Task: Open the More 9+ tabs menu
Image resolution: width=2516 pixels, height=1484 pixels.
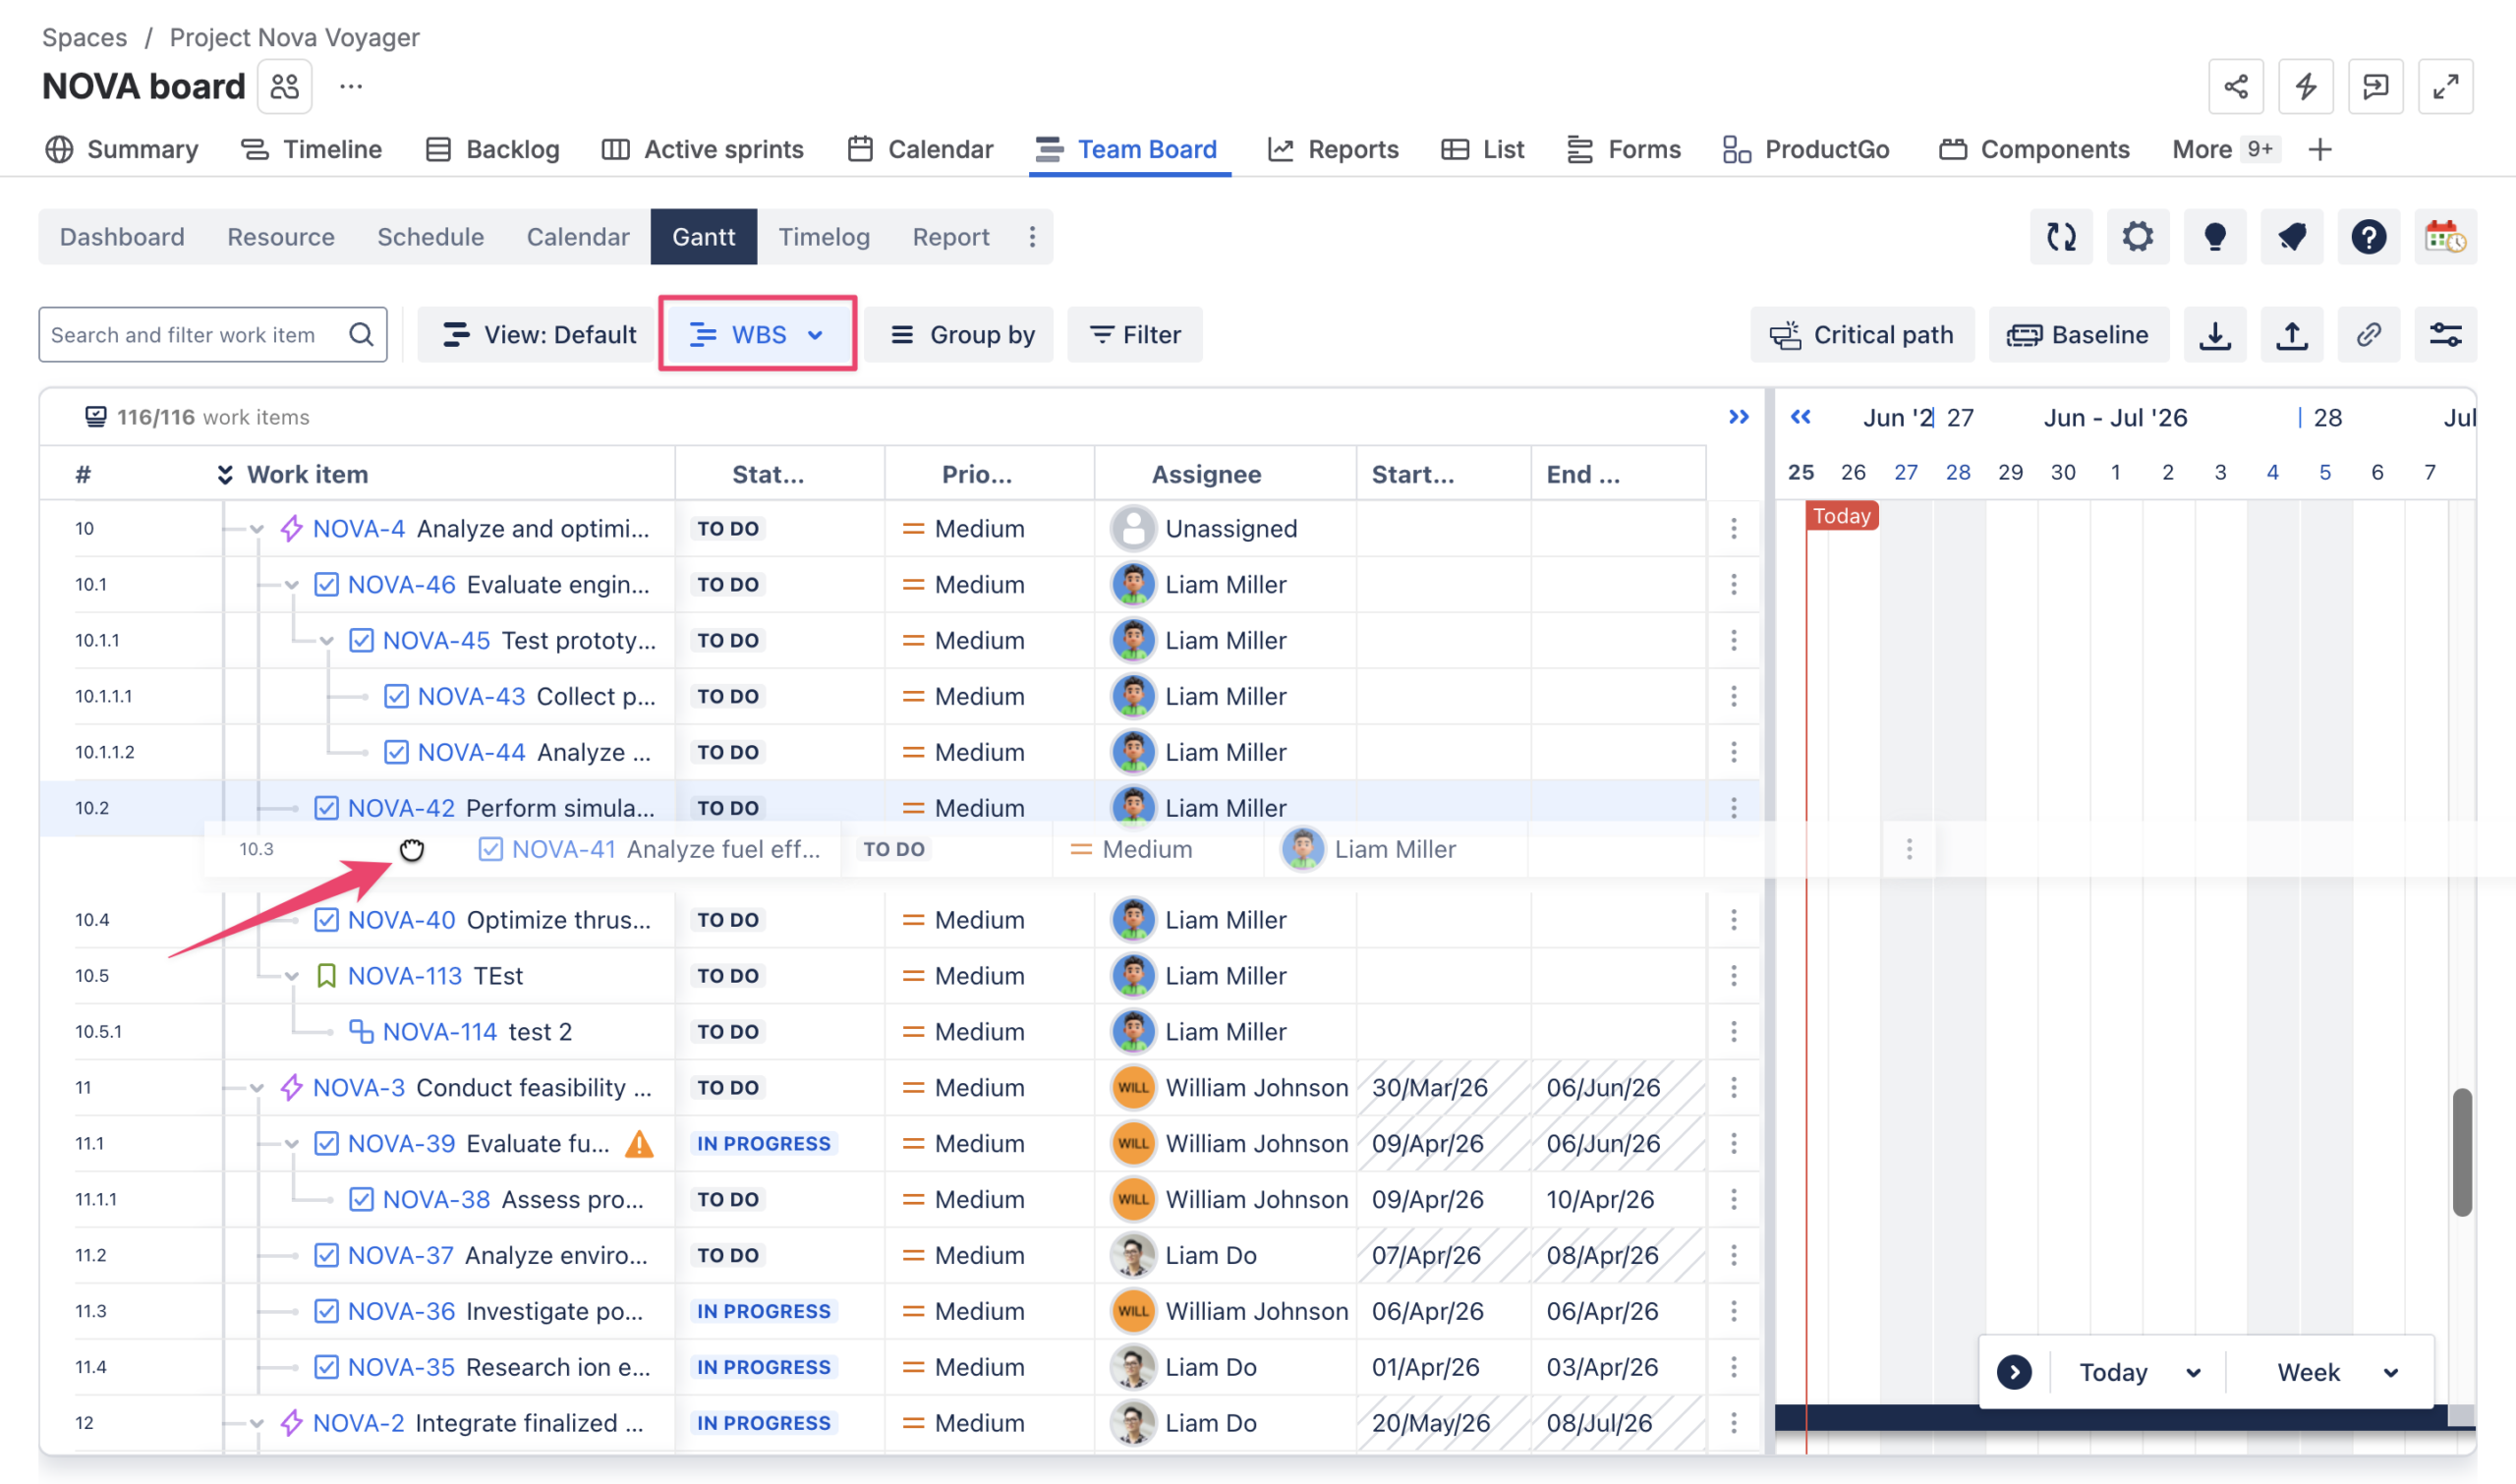Action: [2225, 149]
